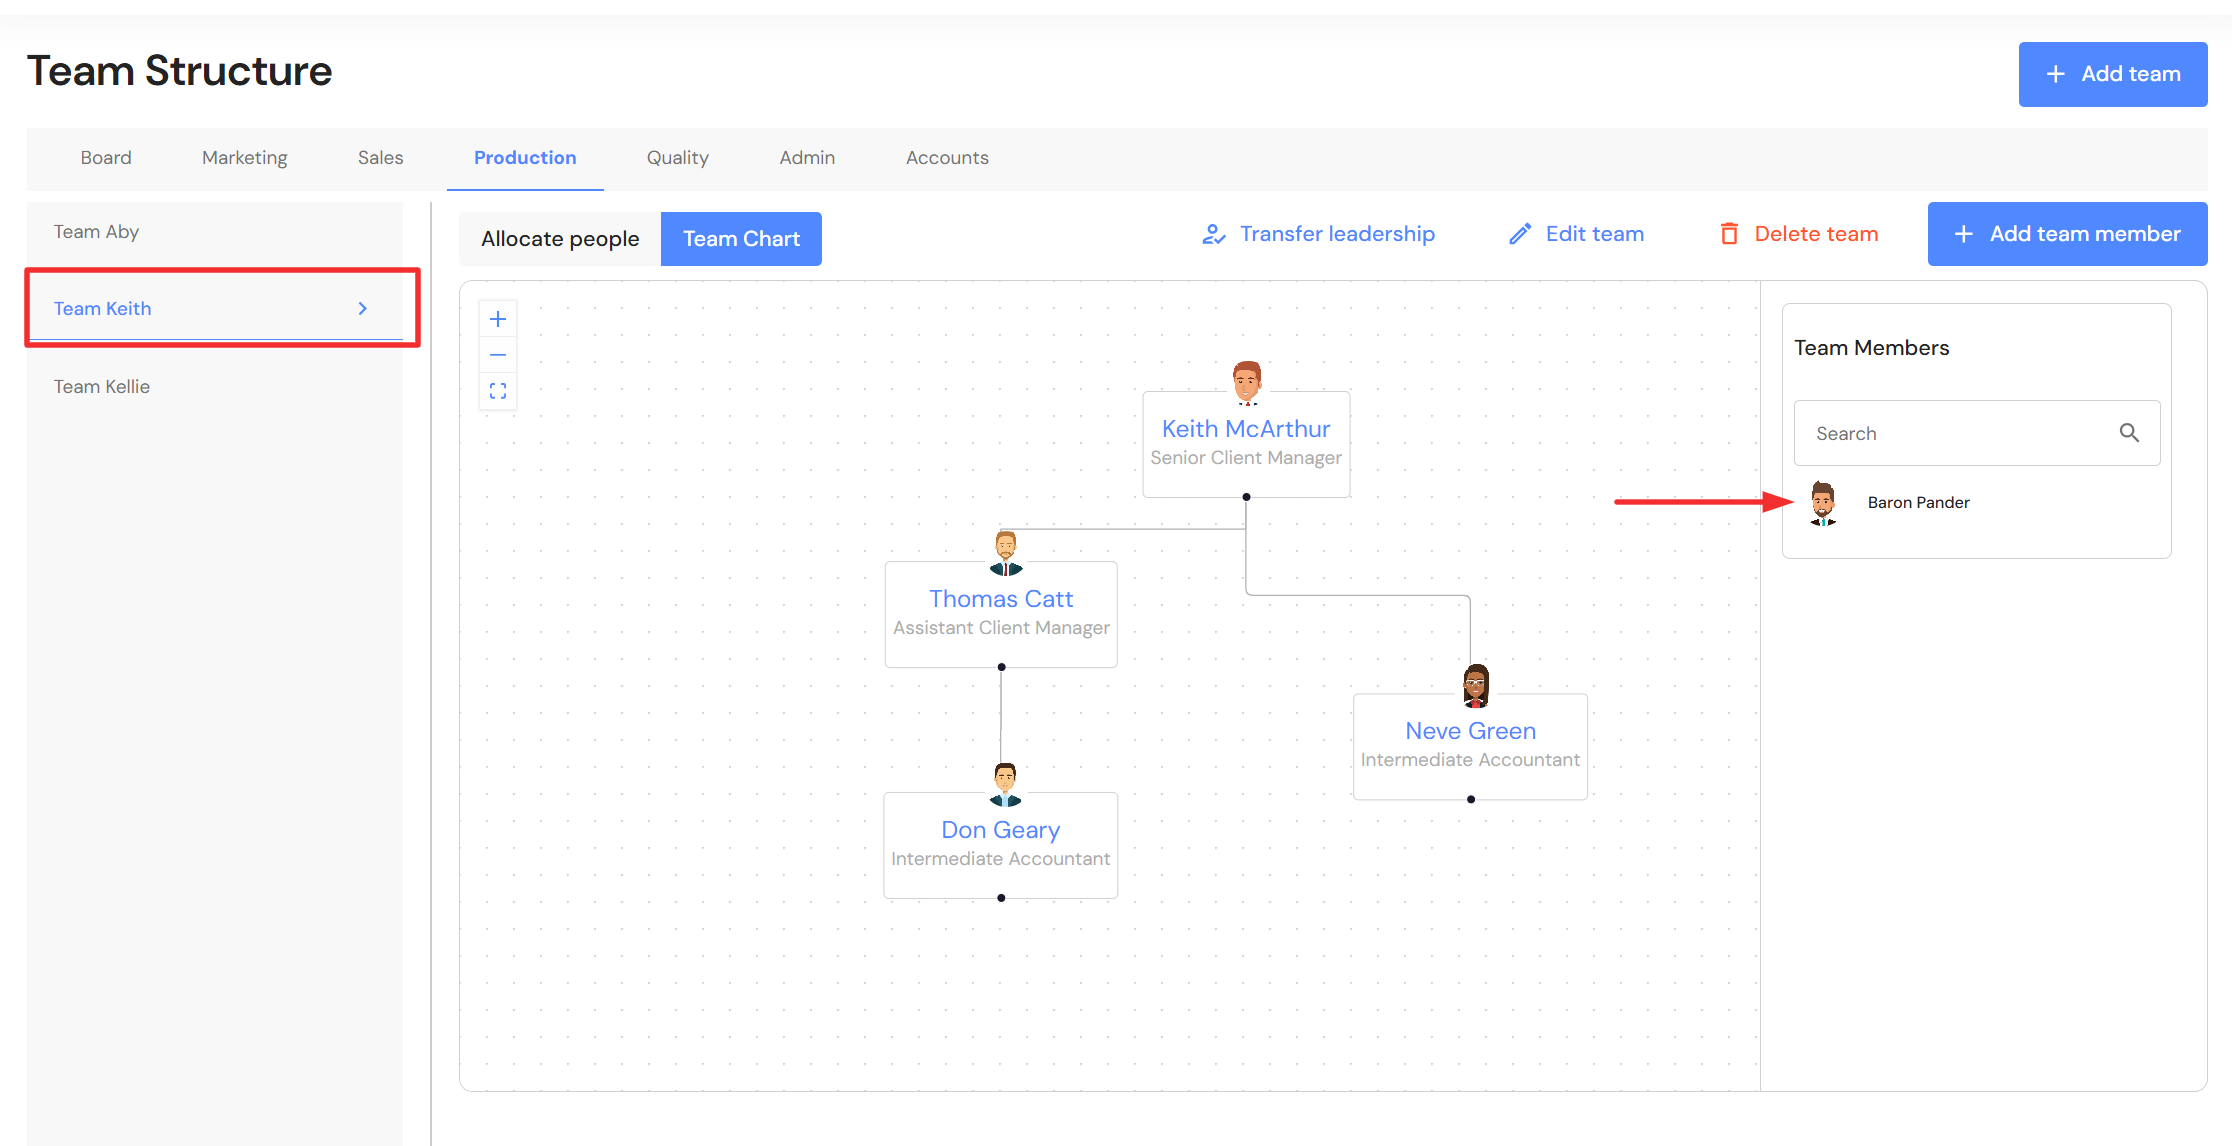Click the chart zoom in plus icon

[498, 319]
